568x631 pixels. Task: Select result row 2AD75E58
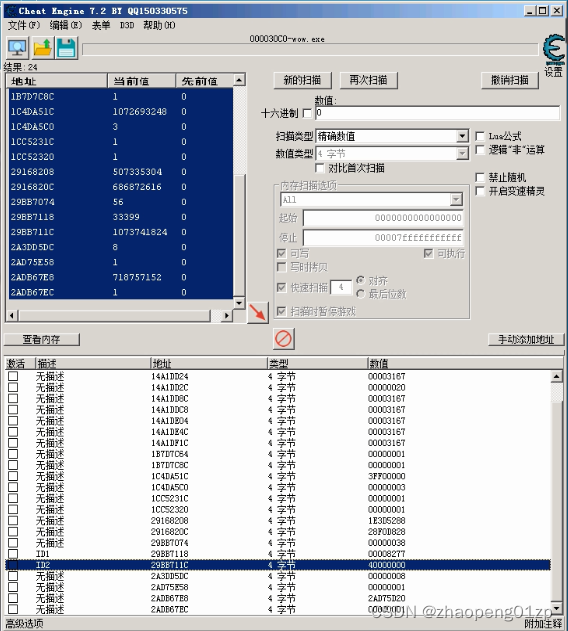[x=120, y=262]
